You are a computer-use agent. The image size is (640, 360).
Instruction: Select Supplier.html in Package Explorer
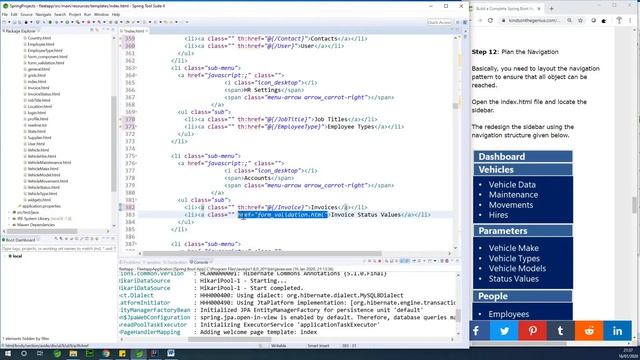pyautogui.click(x=39, y=138)
